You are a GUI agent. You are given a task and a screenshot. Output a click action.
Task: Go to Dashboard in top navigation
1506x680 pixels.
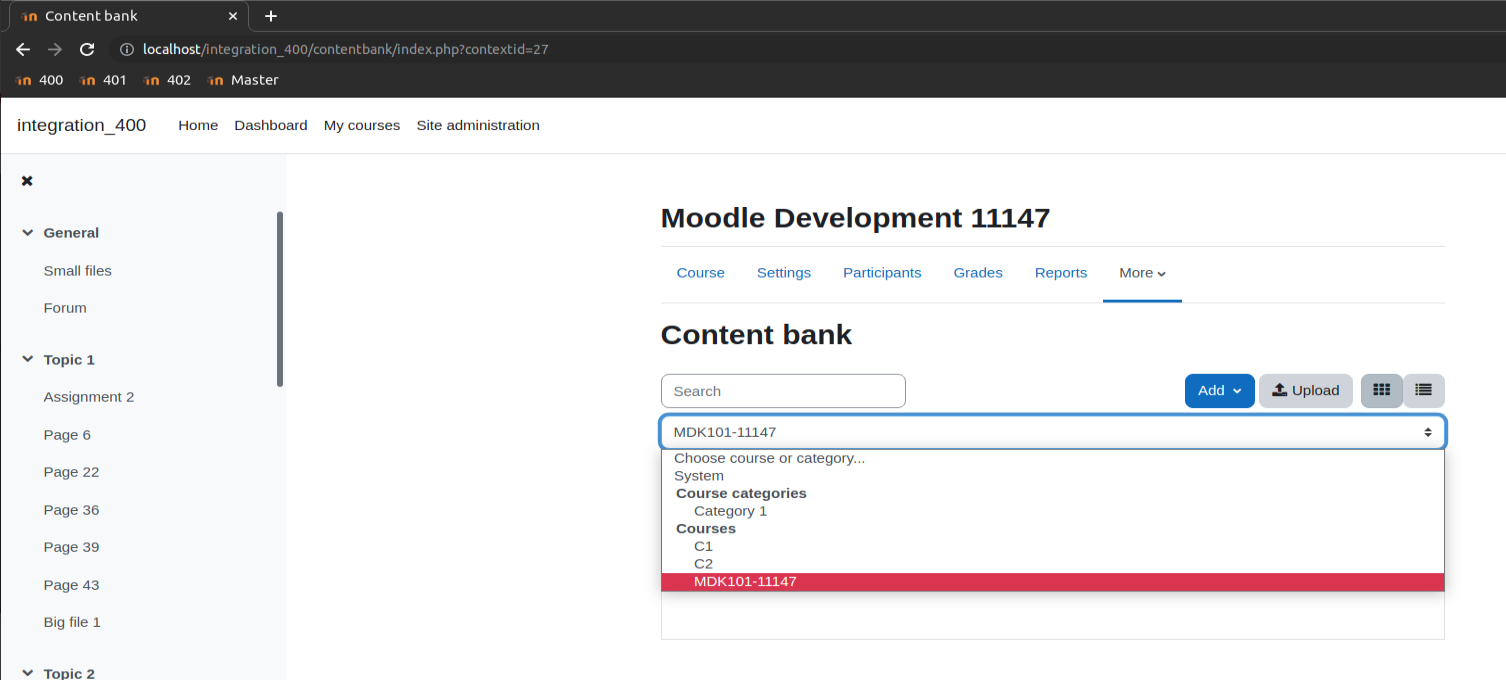click(x=271, y=125)
